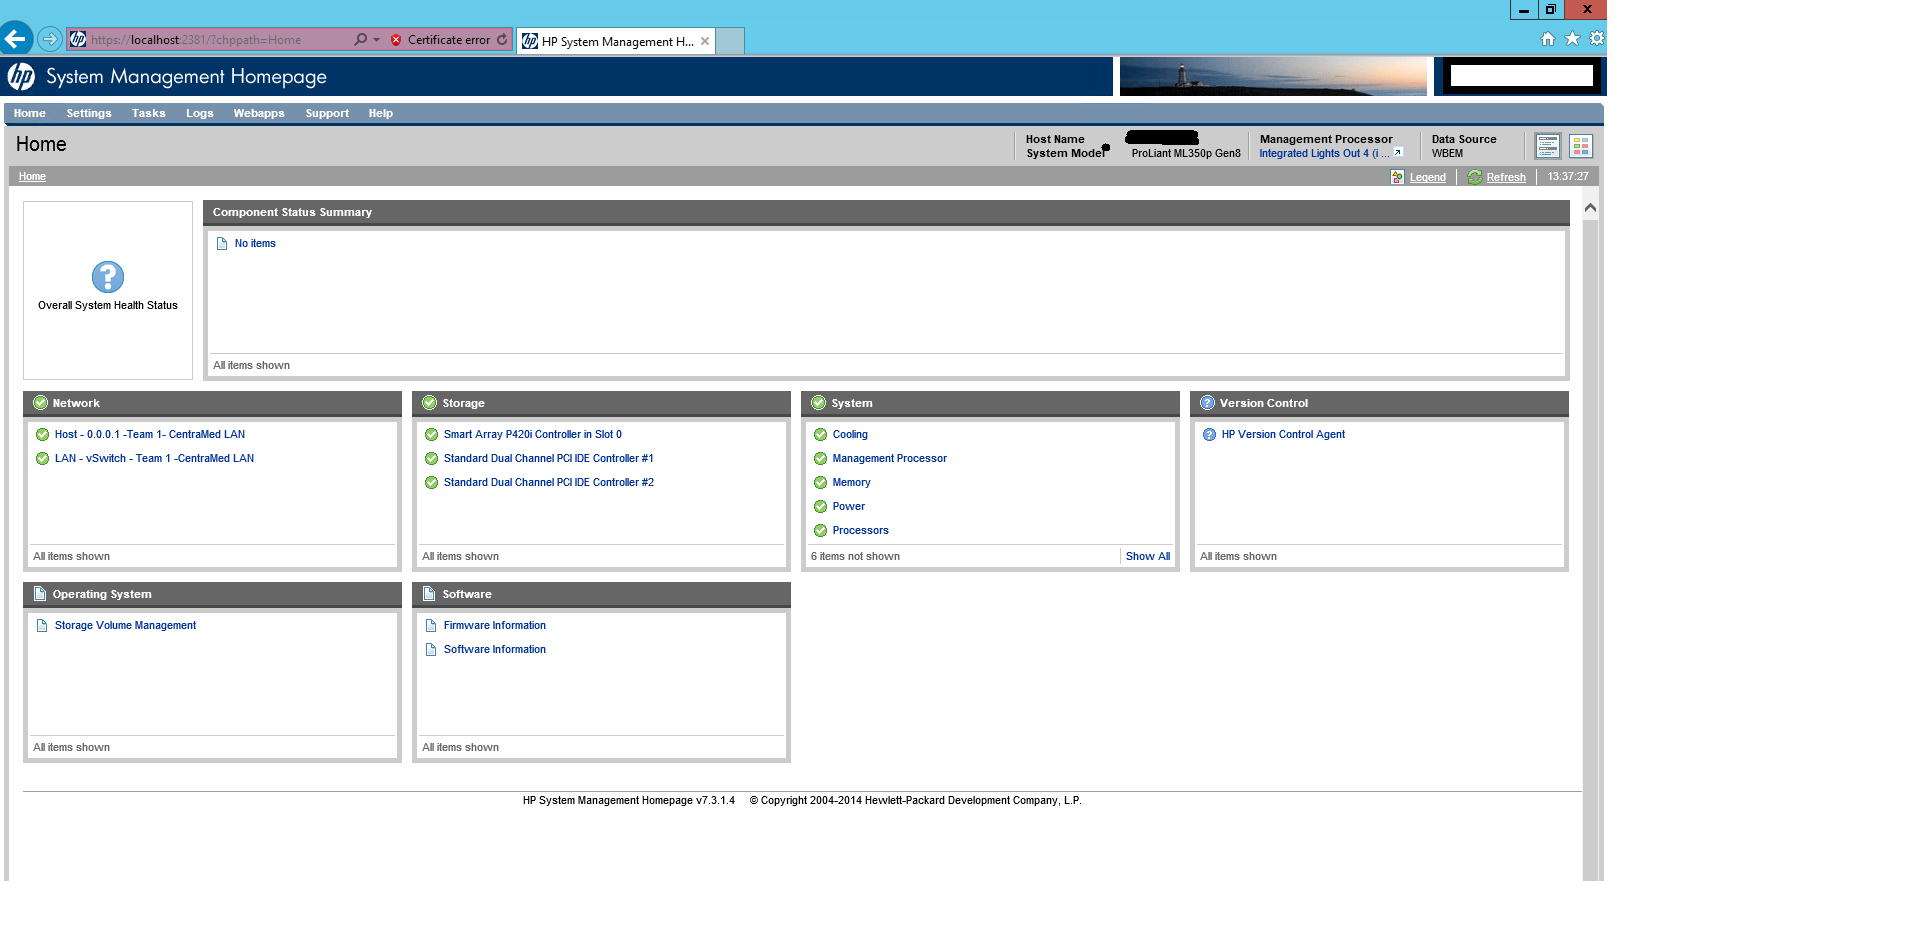The width and height of the screenshot is (1914, 936).
Task: Click the Refresh icon
Action: point(1474,177)
